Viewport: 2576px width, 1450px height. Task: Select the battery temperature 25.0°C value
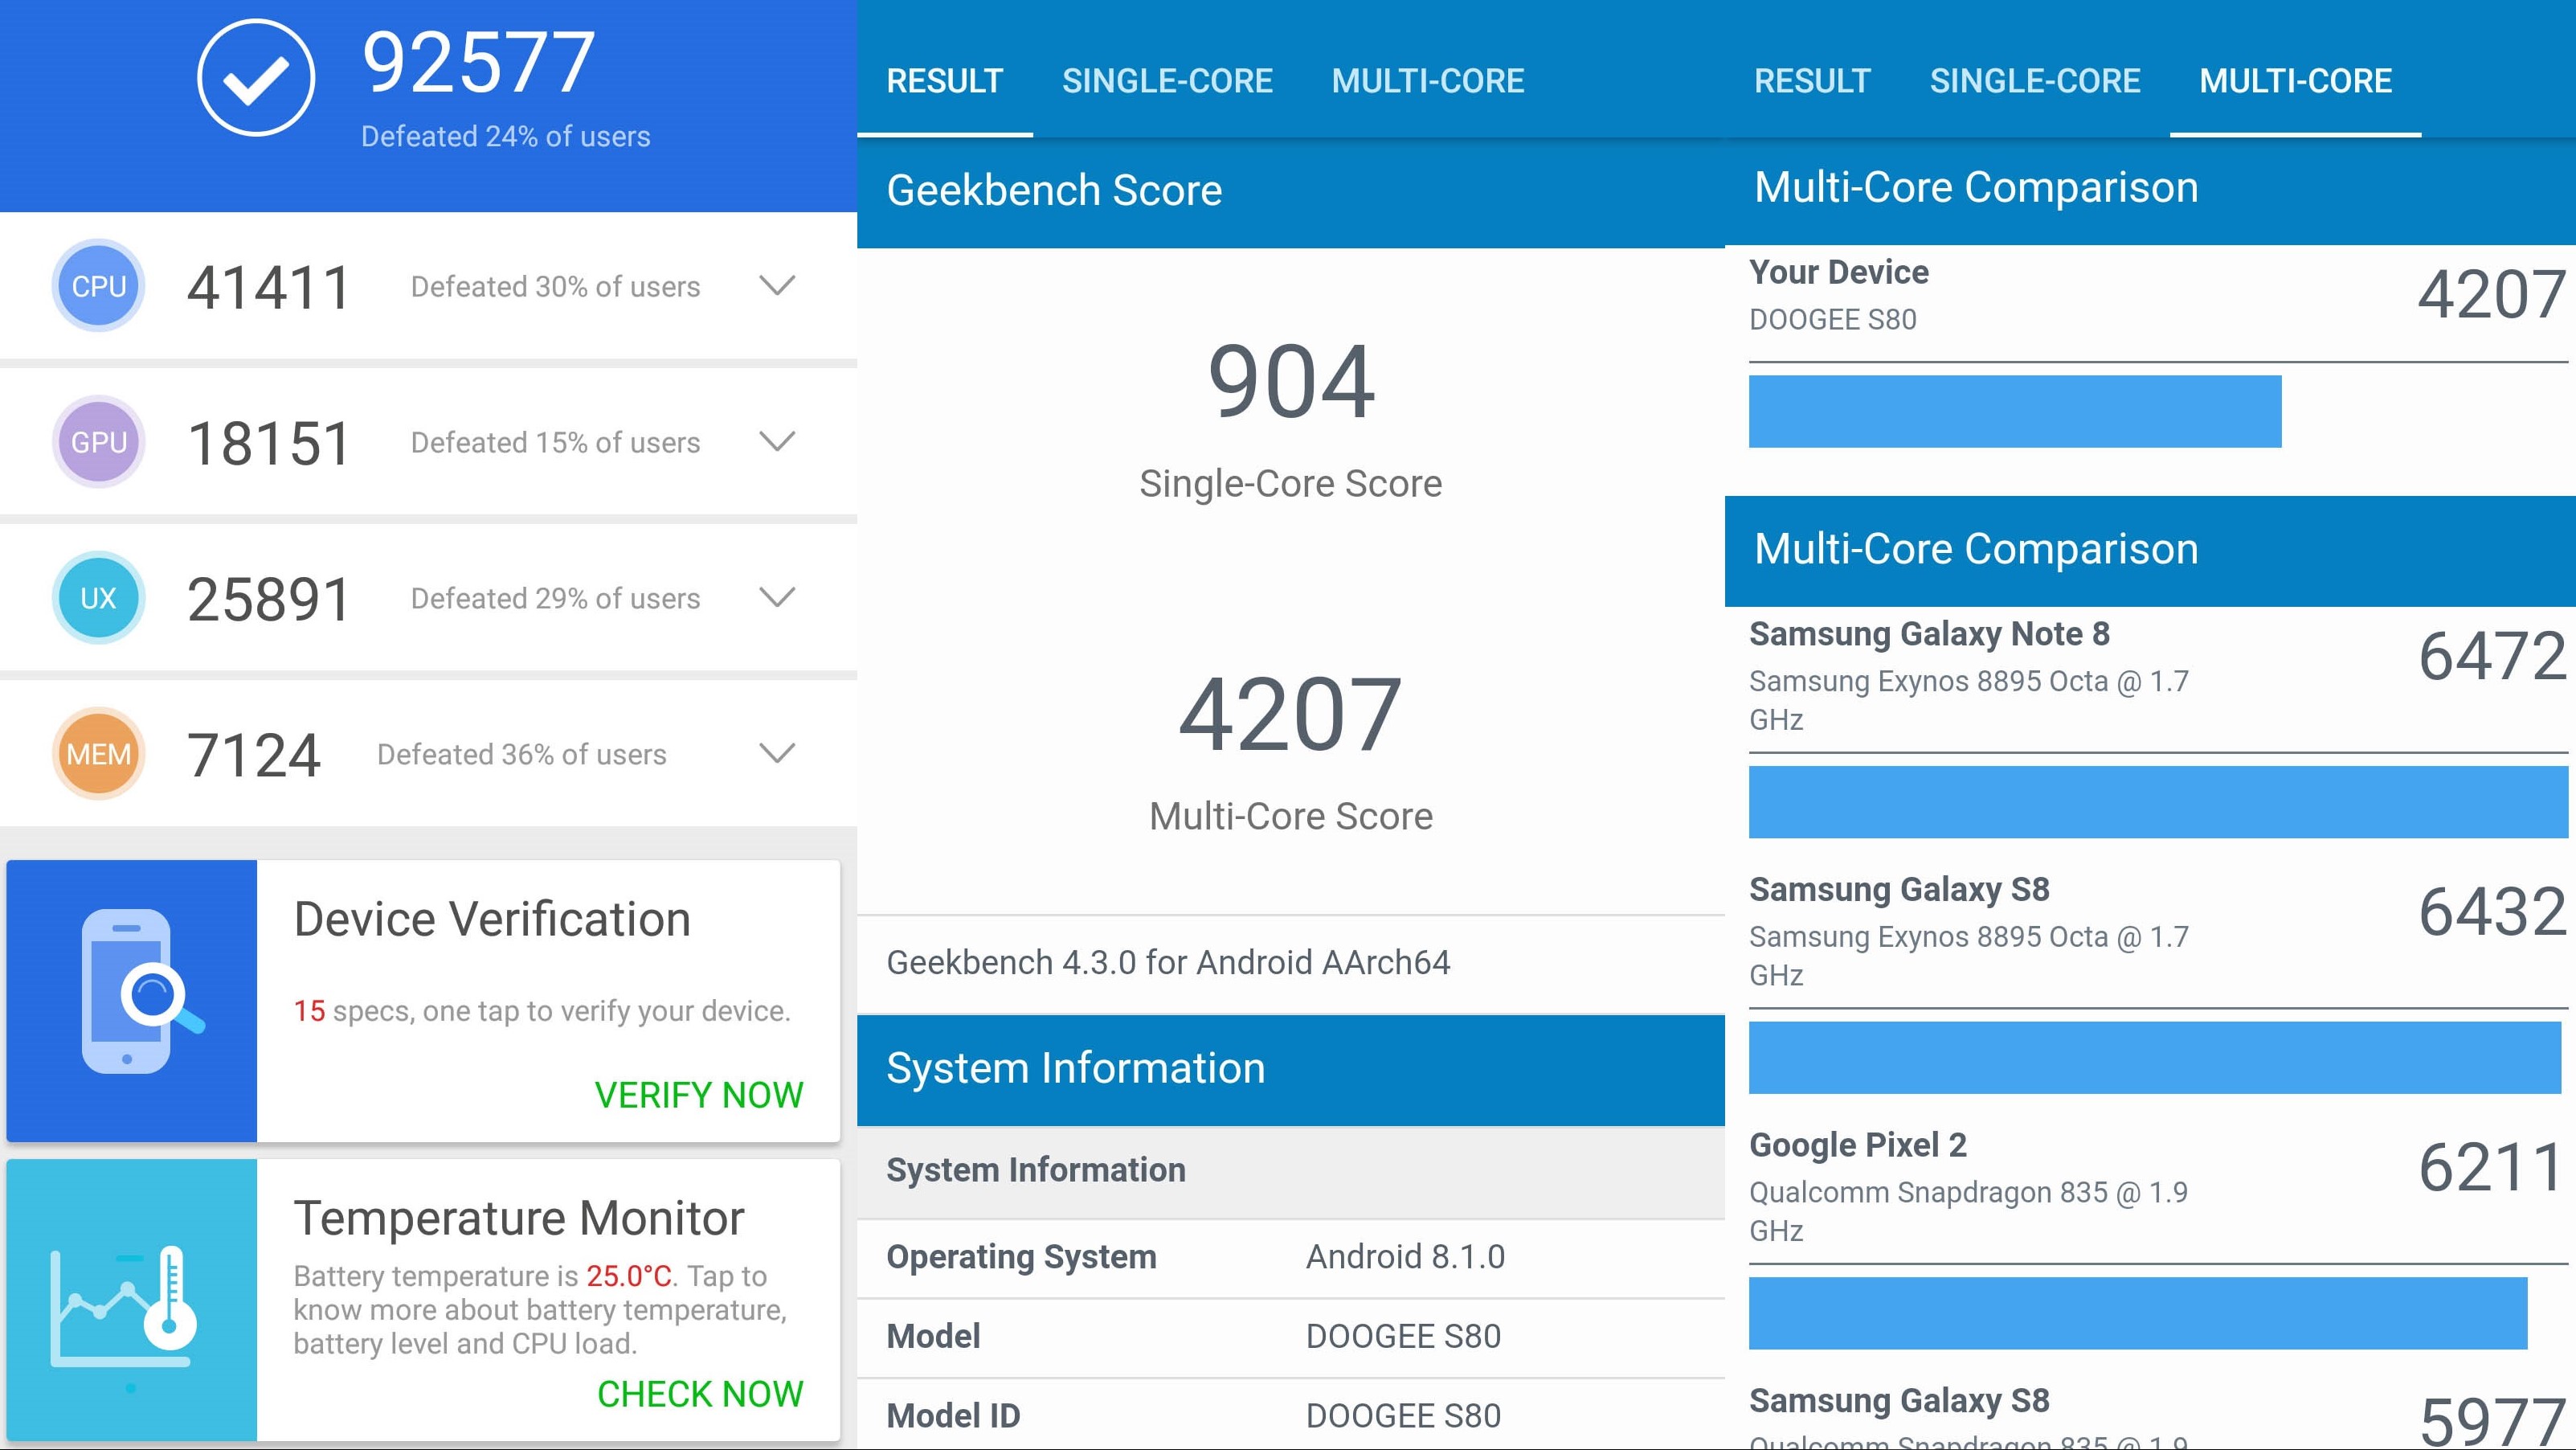(629, 1276)
